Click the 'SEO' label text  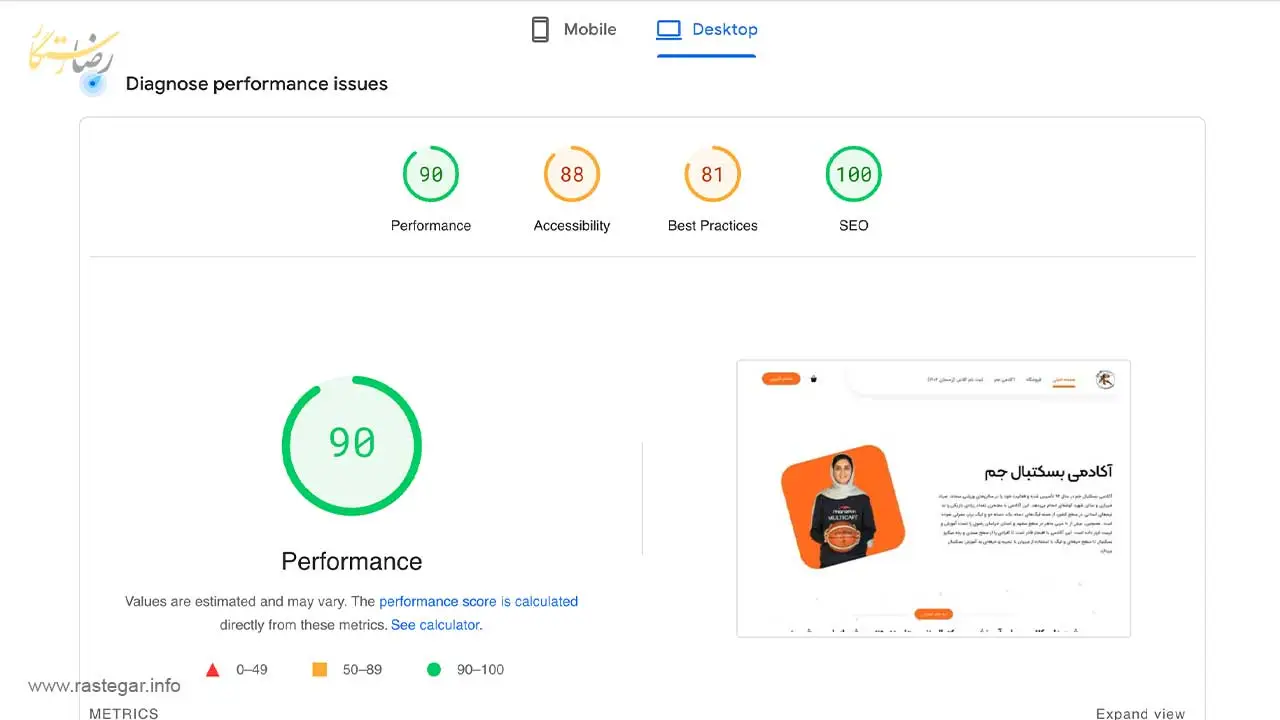pyautogui.click(x=854, y=226)
